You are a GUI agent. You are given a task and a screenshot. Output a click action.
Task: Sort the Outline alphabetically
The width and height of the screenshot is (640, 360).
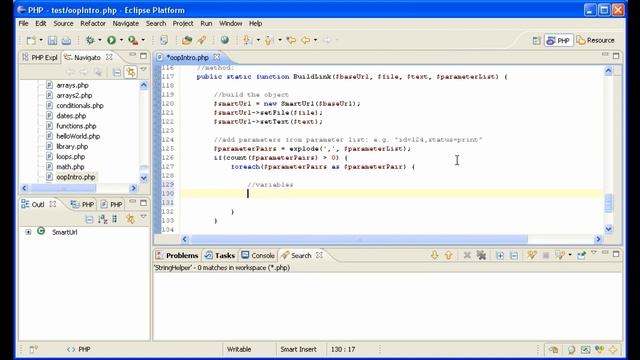[x=102, y=220]
